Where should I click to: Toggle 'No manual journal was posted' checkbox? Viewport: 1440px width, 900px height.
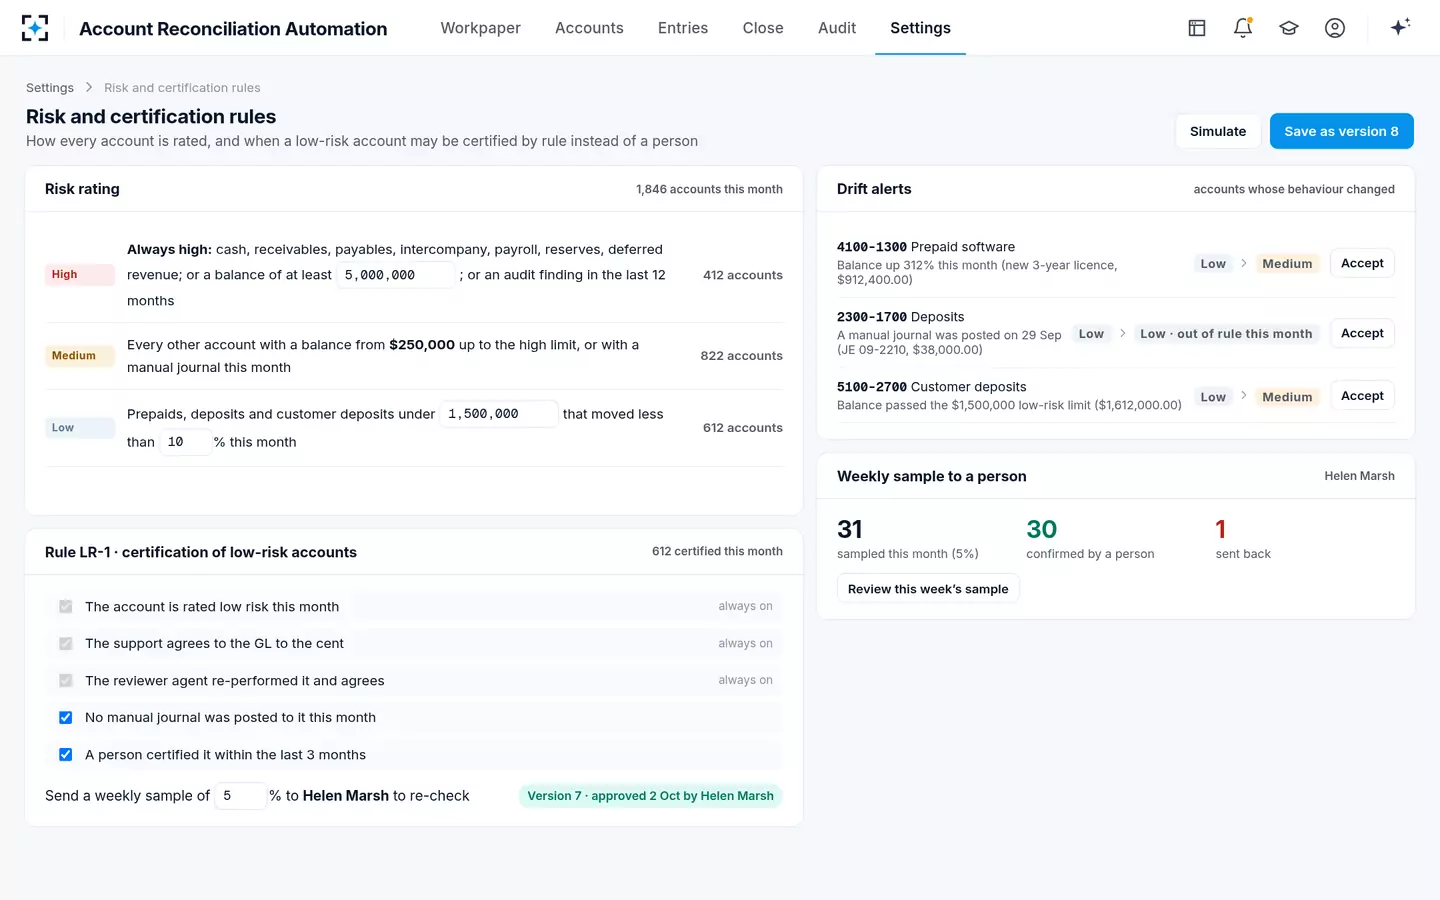tap(66, 718)
